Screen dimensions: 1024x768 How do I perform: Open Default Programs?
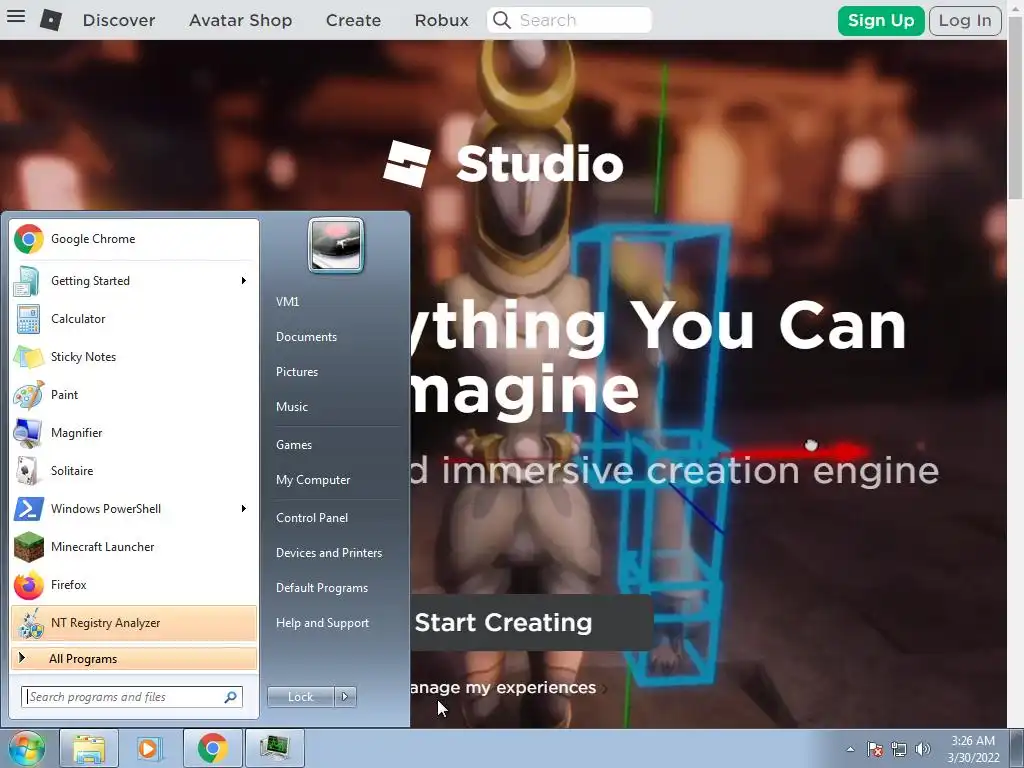(322, 588)
